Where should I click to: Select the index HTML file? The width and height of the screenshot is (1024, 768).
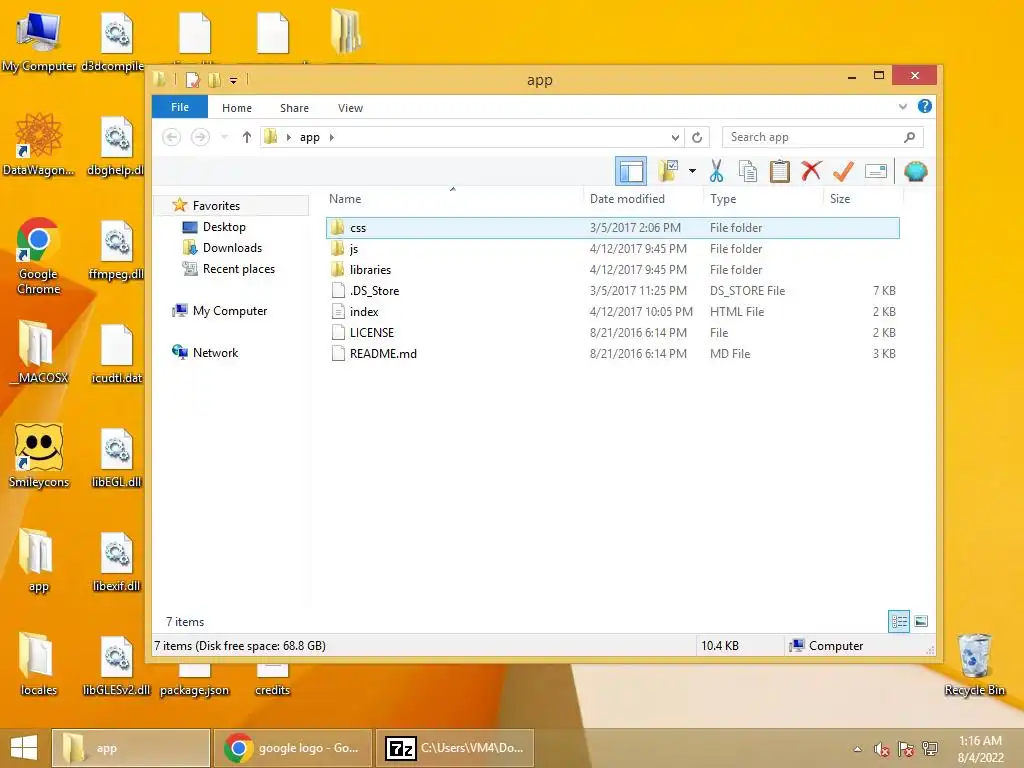(613, 312)
